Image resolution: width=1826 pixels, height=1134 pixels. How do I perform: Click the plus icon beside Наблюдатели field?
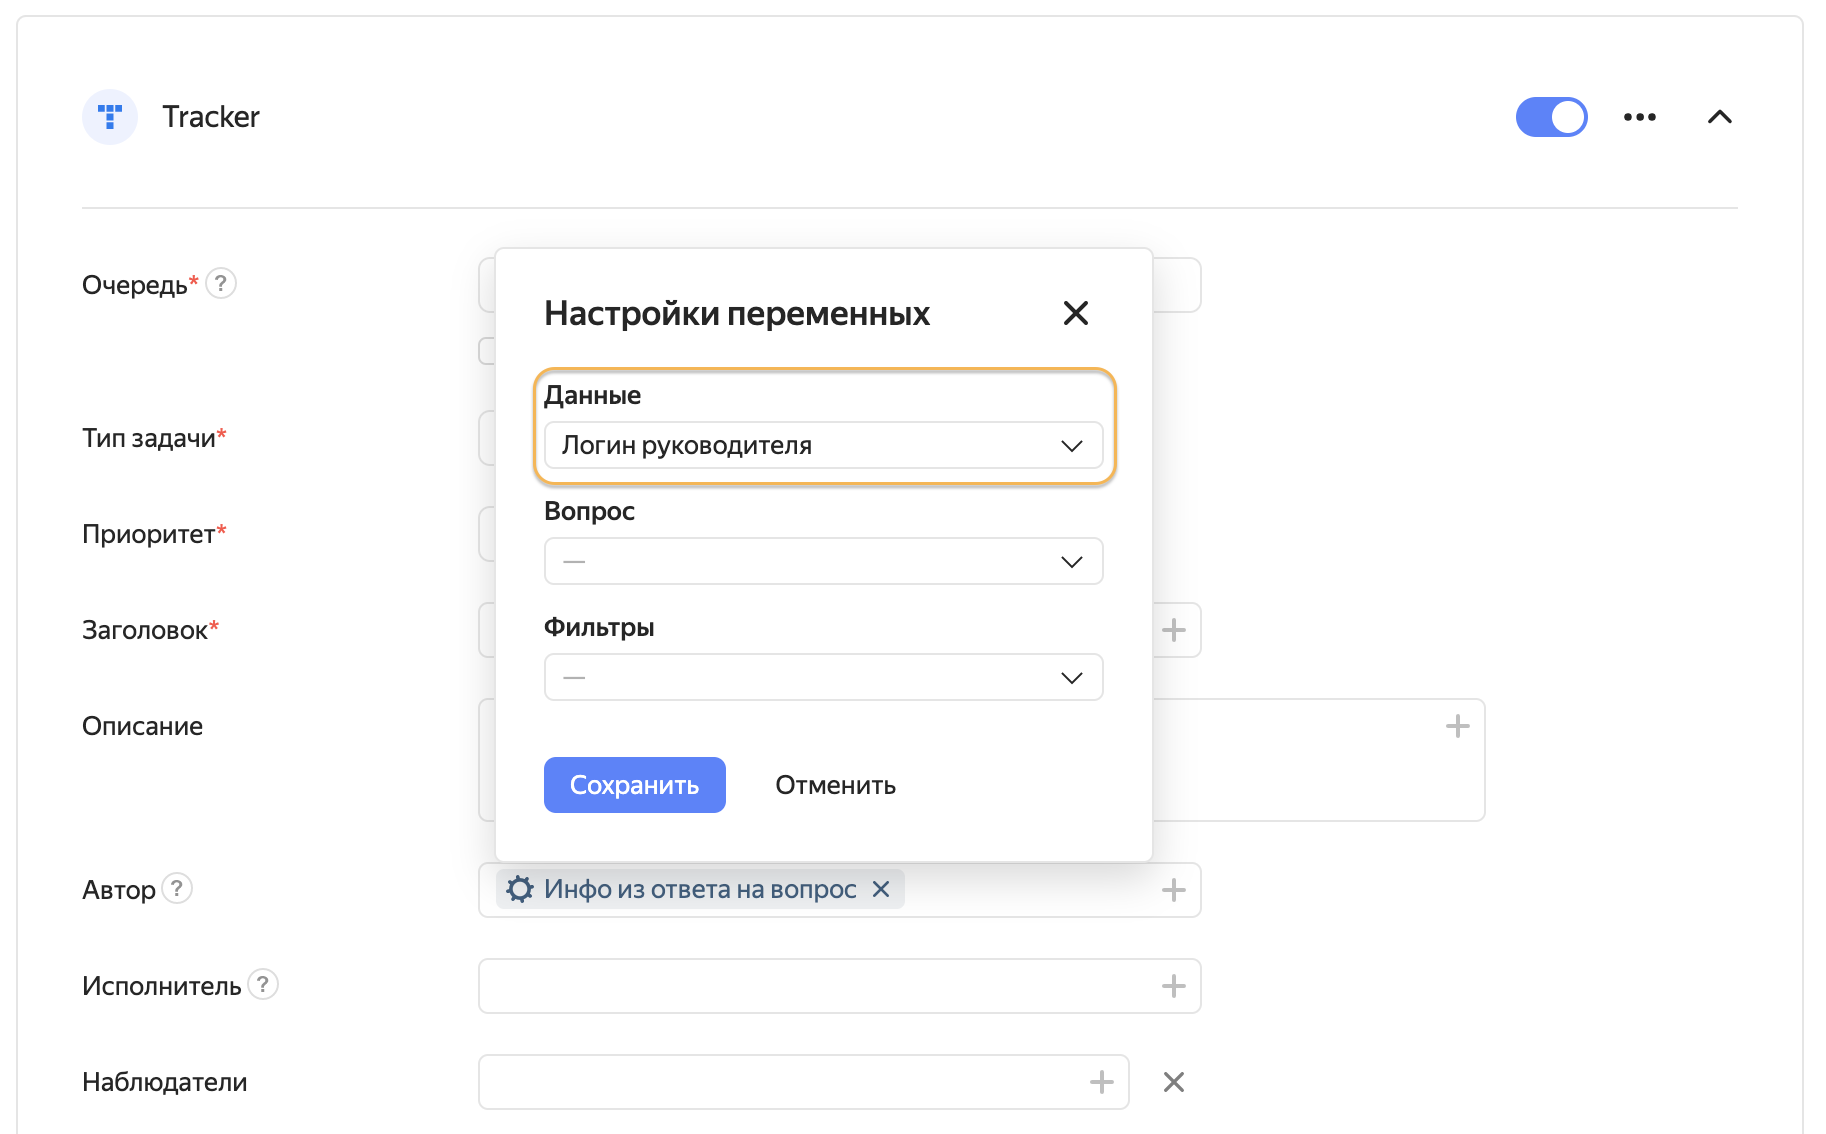coord(1101,1082)
